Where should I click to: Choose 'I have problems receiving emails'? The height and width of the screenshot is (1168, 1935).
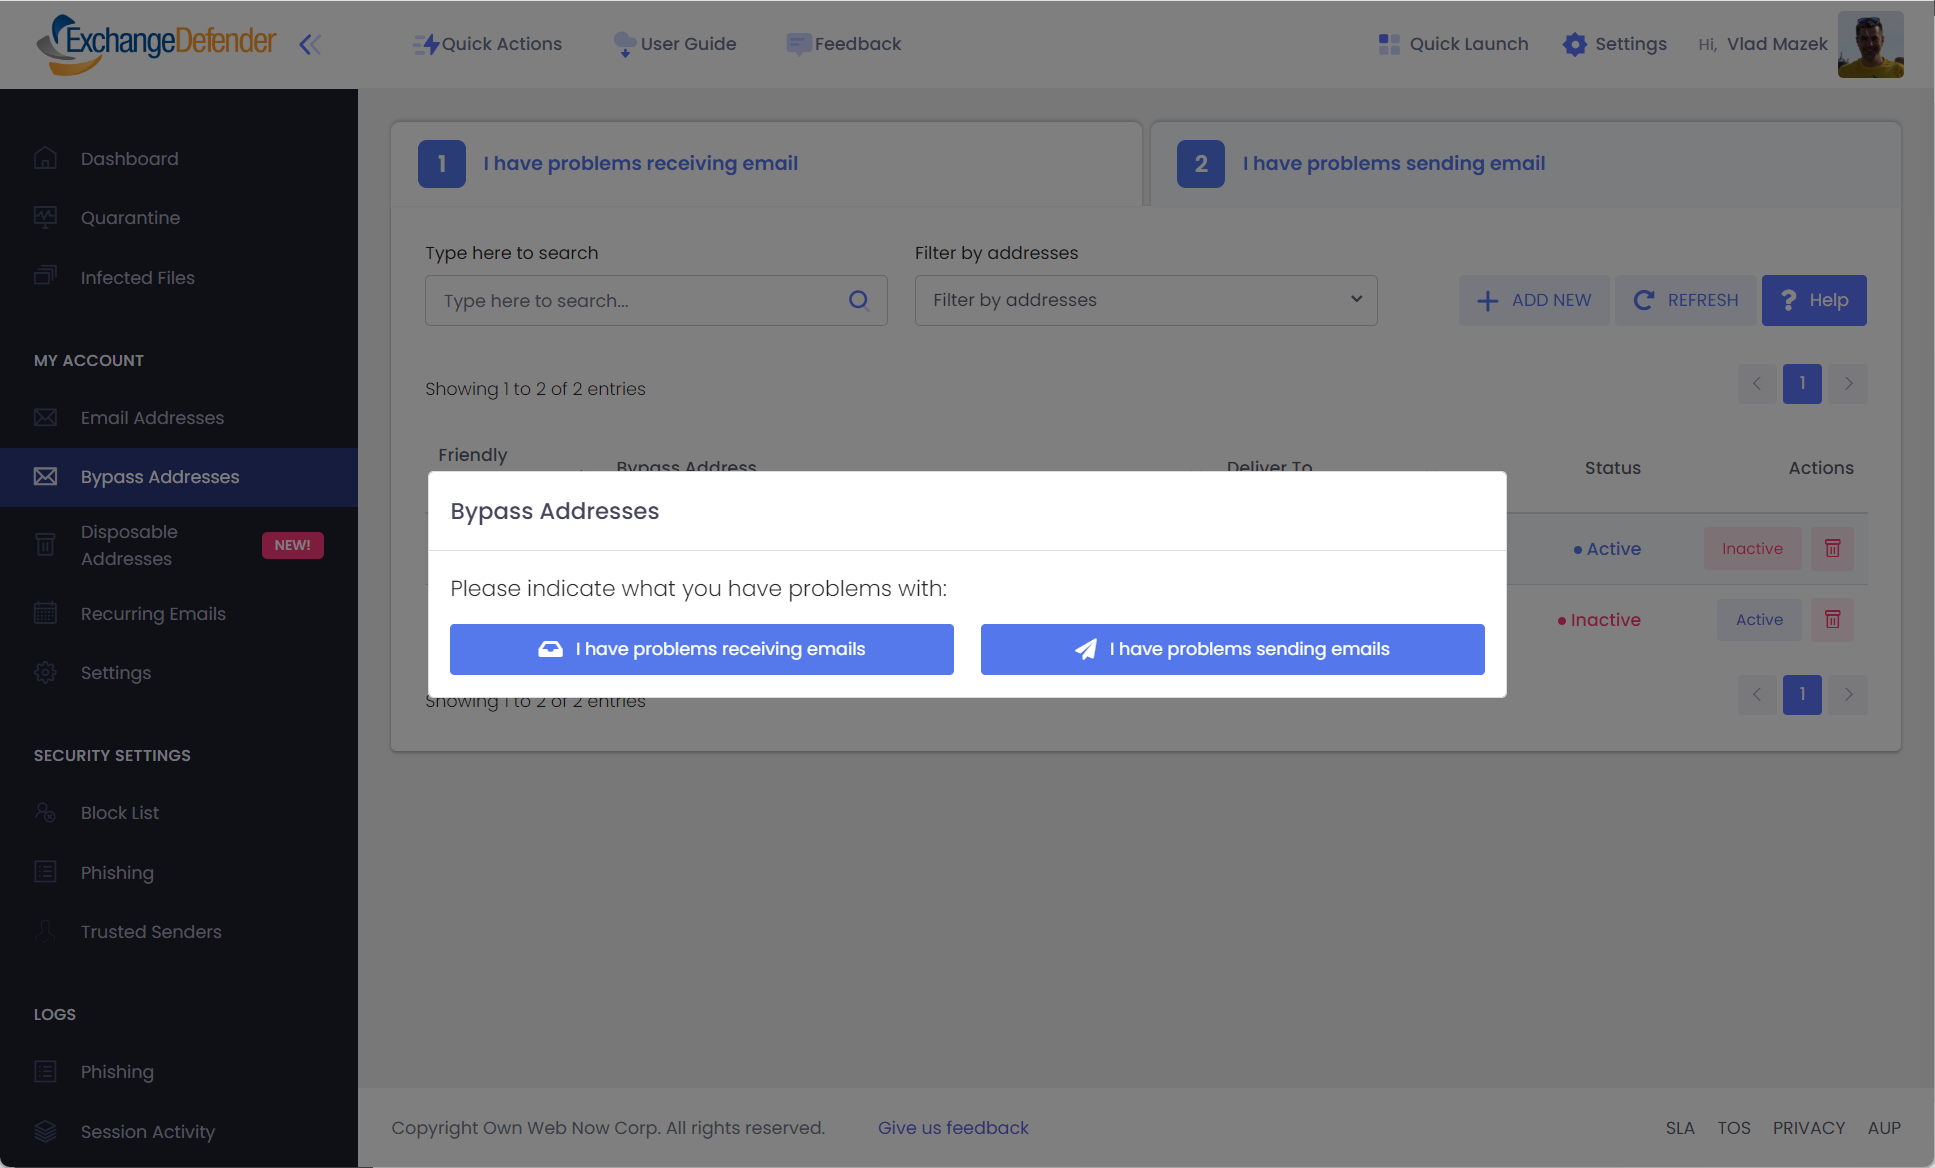click(701, 649)
